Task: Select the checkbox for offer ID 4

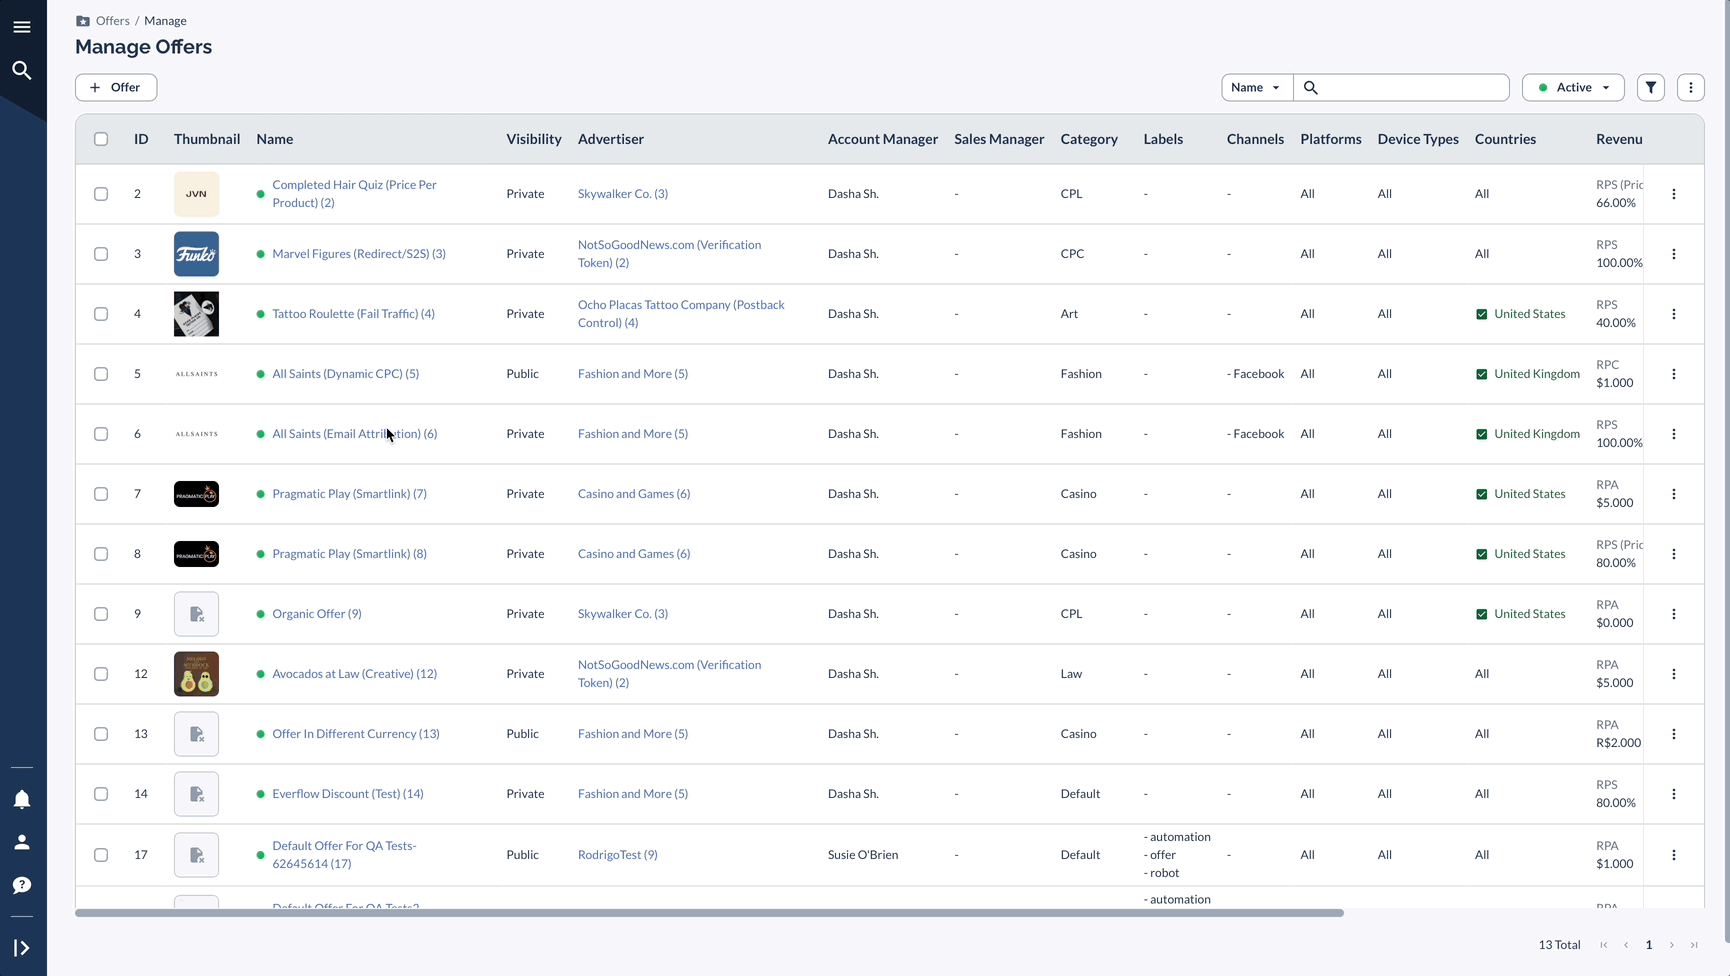Action: [x=101, y=314]
